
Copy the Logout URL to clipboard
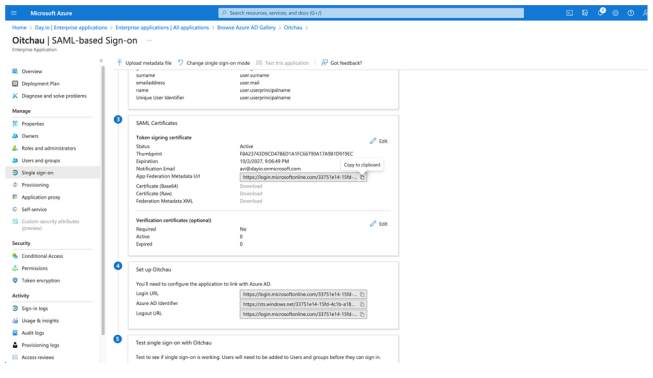click(x=362, y=314)
